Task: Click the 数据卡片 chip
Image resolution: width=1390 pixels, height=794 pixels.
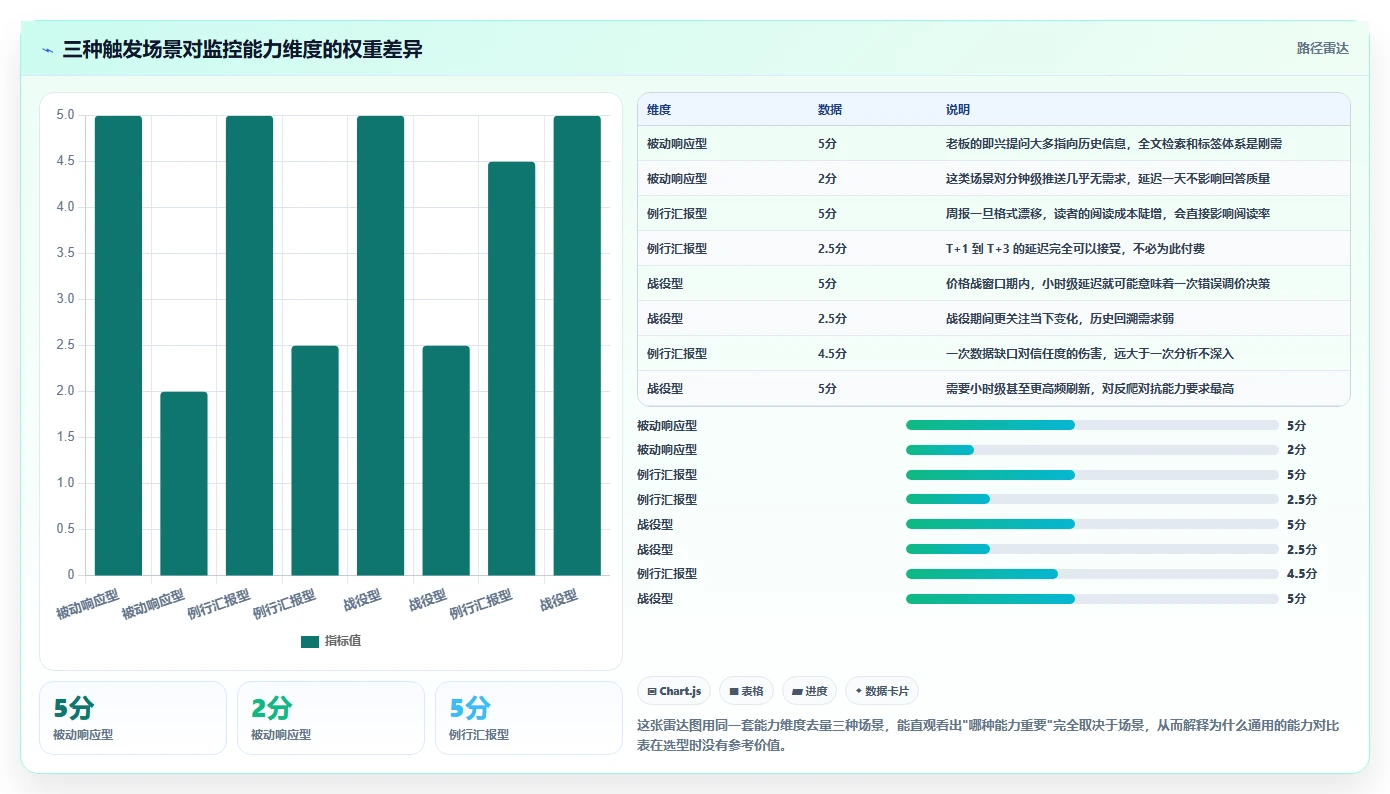Action: (x=882, y=691)
